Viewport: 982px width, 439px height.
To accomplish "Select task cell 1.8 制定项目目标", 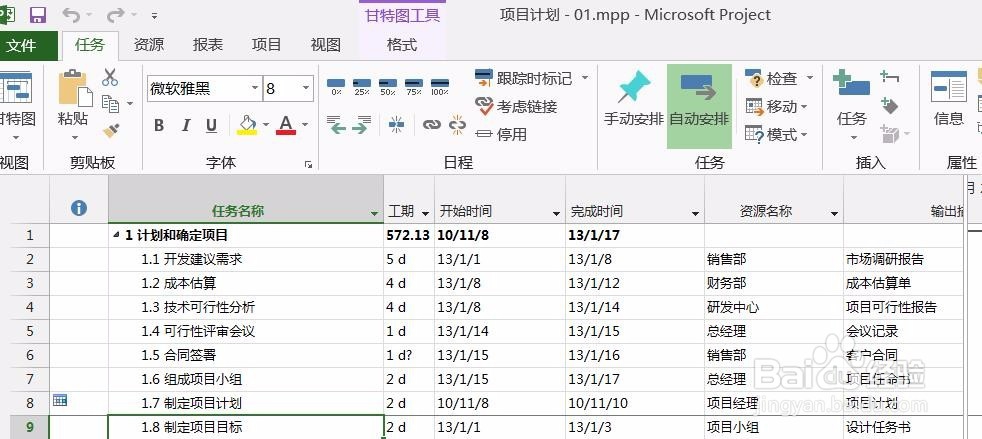I will pos(246,427).
